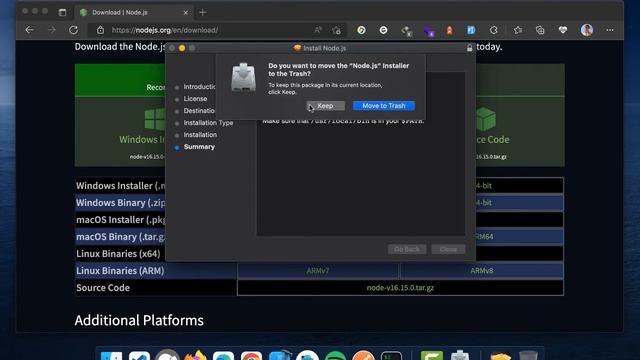This screenshot has width=640, height=360.
Task: Click the Close button in installer
Action: (448, 249)
